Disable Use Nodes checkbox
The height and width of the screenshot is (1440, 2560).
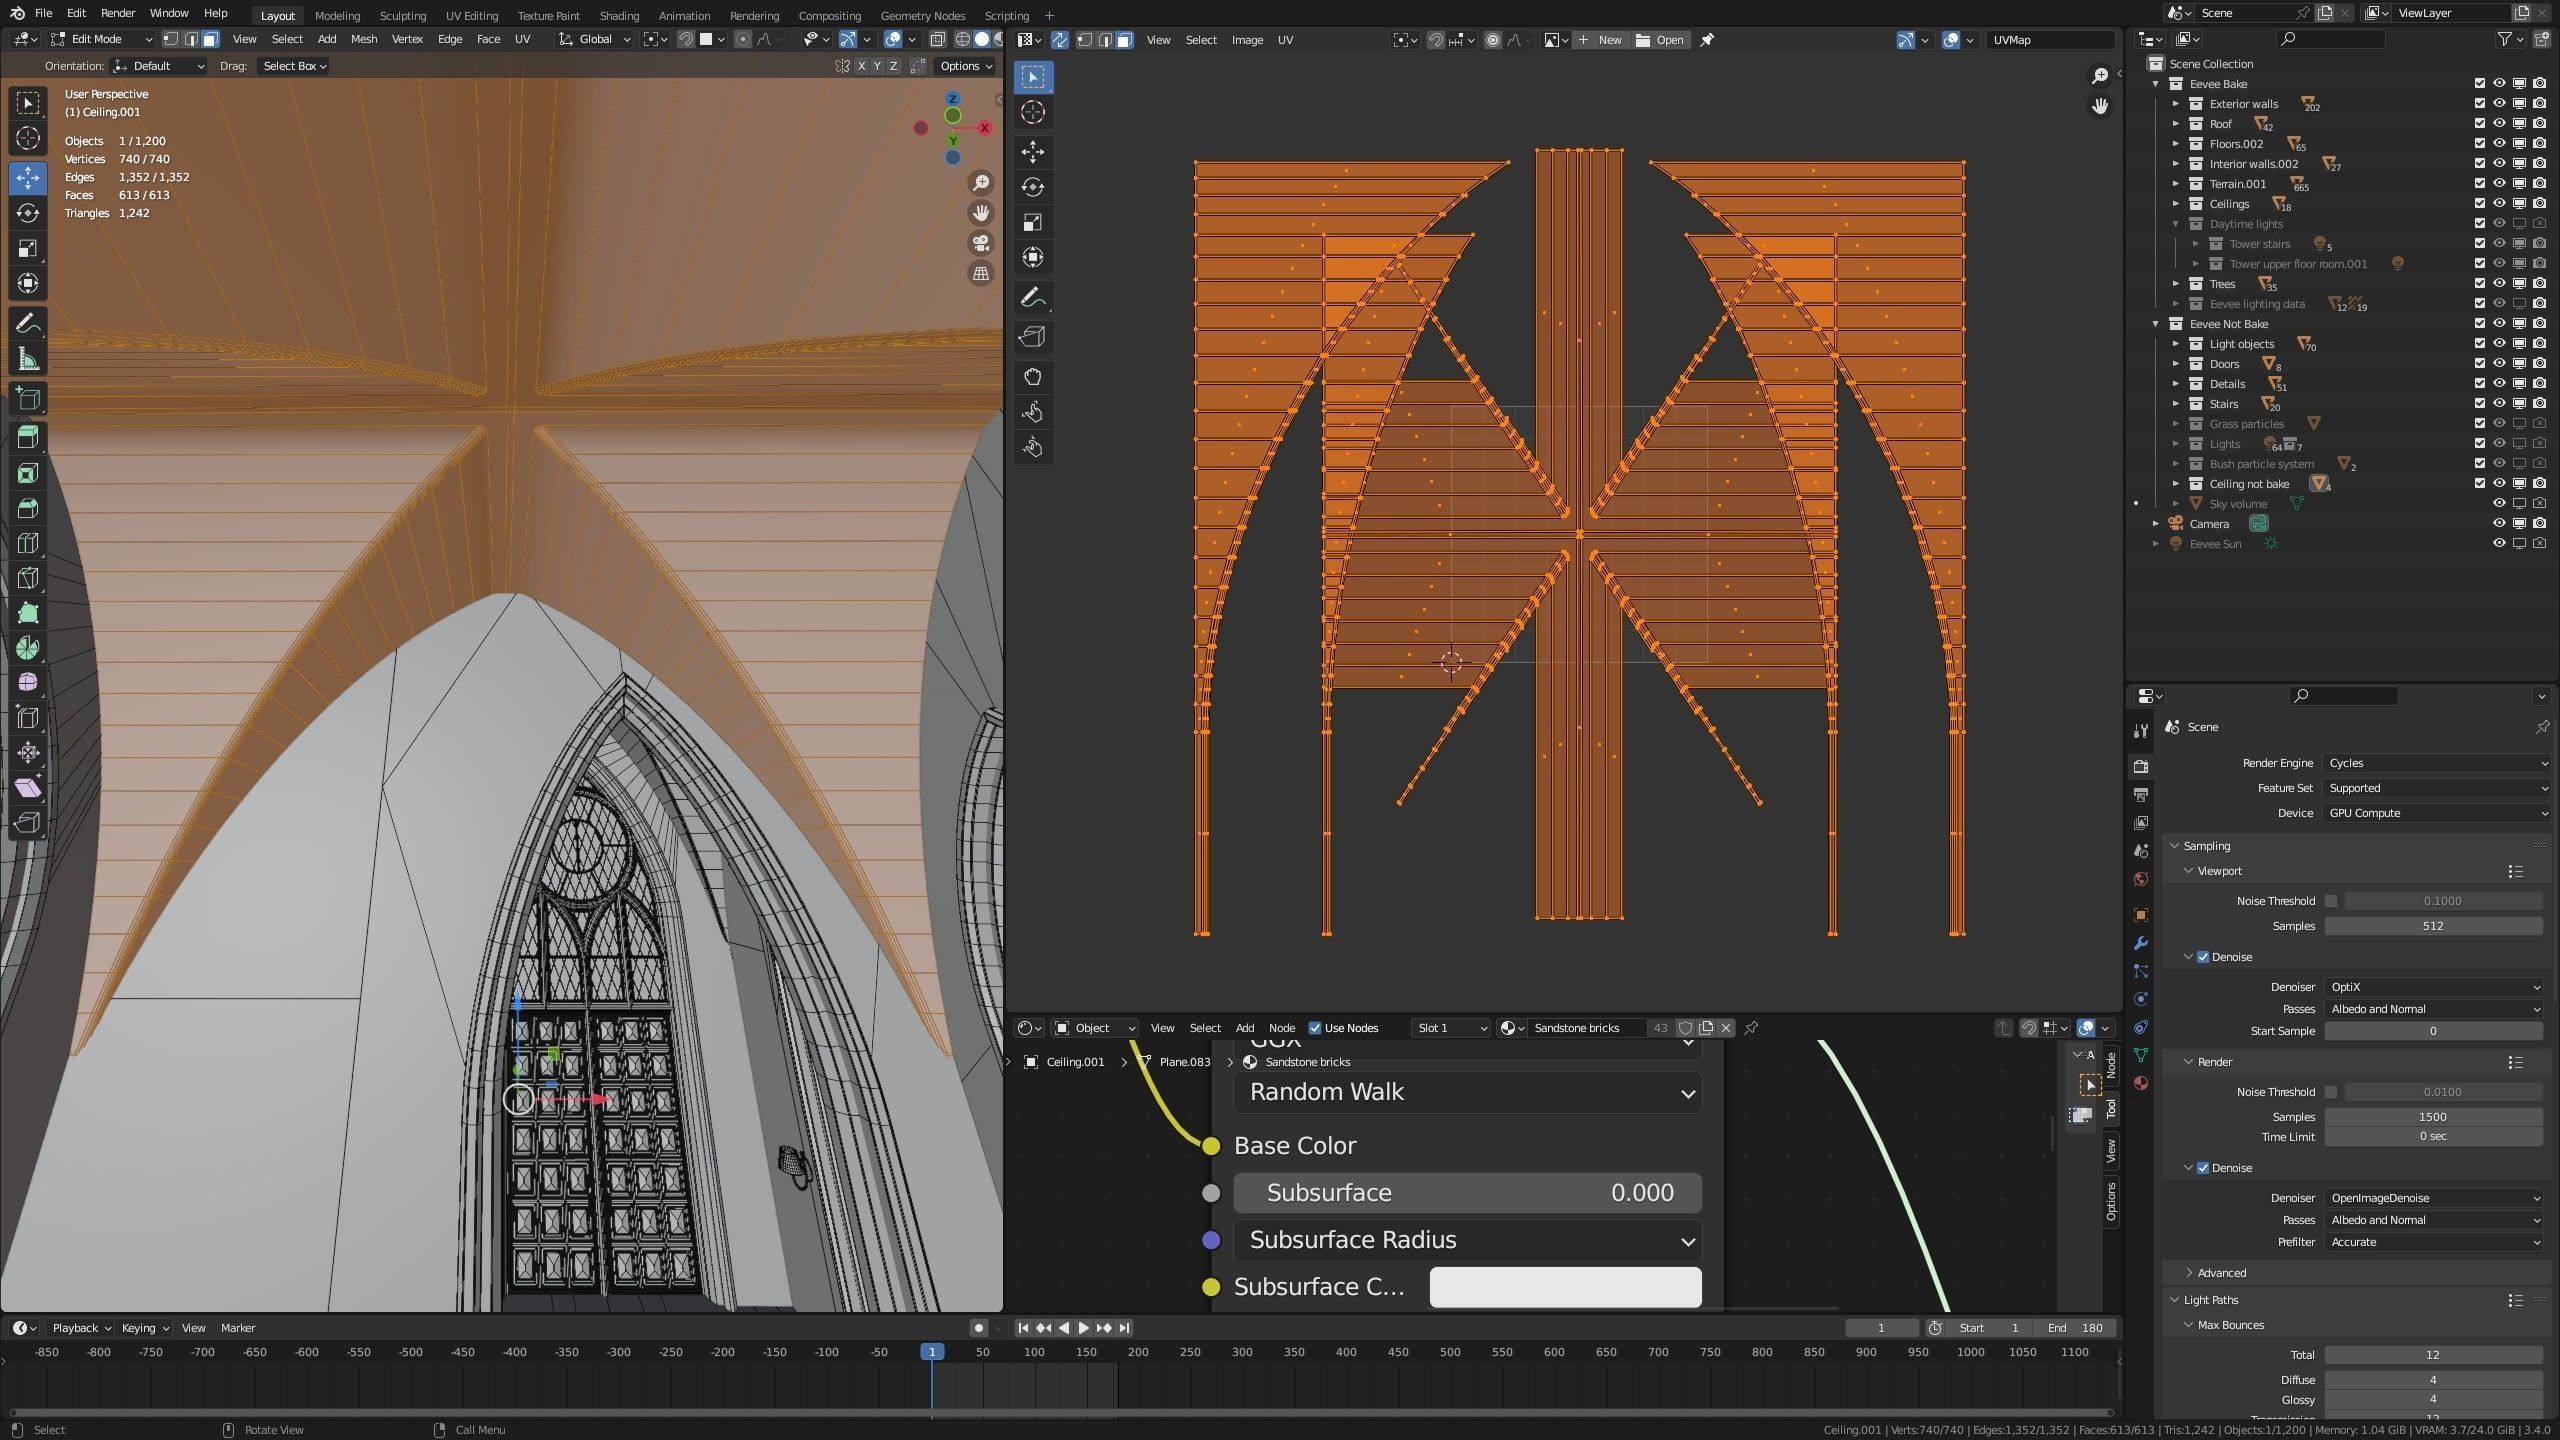coord(1315,1028)
